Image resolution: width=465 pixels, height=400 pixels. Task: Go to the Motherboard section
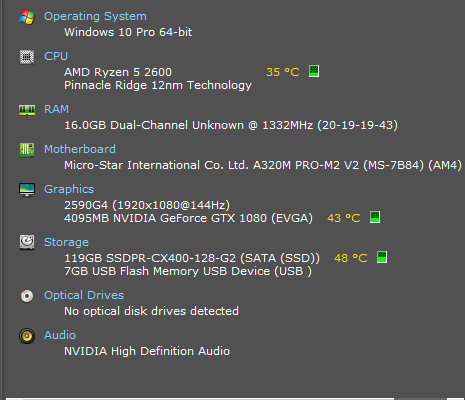(x=80, y=149)
